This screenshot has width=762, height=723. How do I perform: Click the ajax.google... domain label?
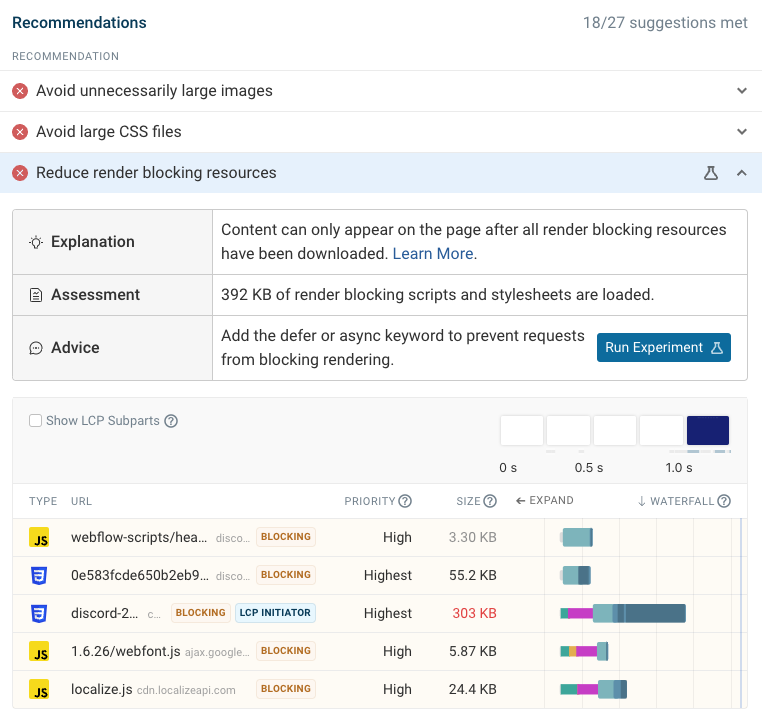(217, 652)
